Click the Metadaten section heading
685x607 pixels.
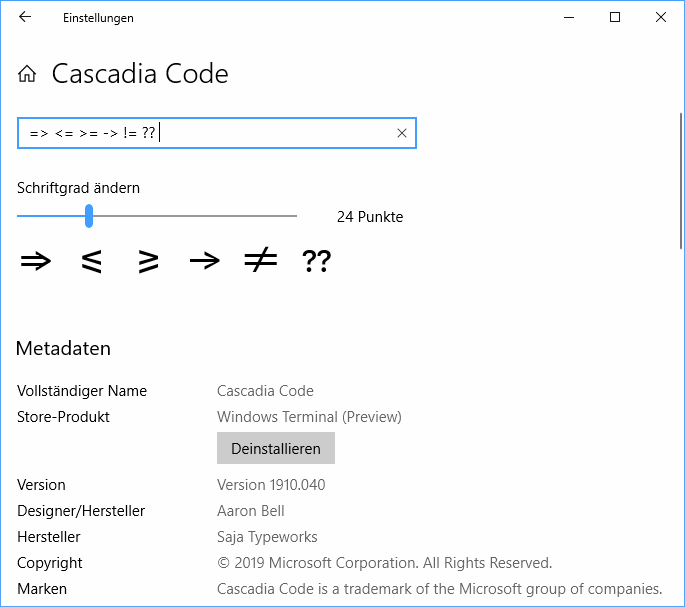(63, 349)
